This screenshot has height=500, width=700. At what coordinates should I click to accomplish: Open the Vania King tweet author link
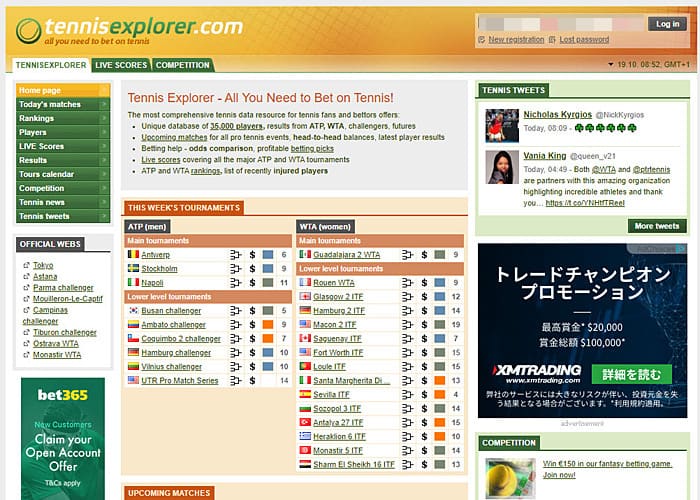545,156
